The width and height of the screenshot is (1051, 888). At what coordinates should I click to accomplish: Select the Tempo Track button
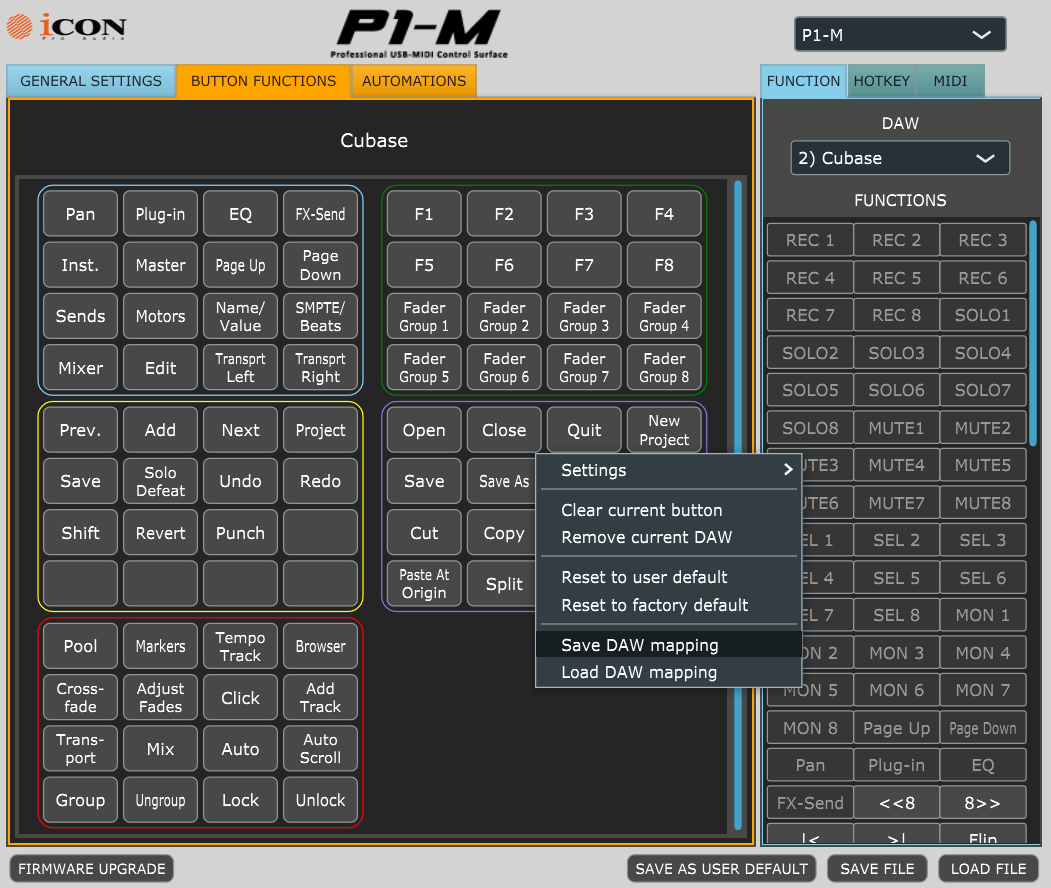point(240,646)
